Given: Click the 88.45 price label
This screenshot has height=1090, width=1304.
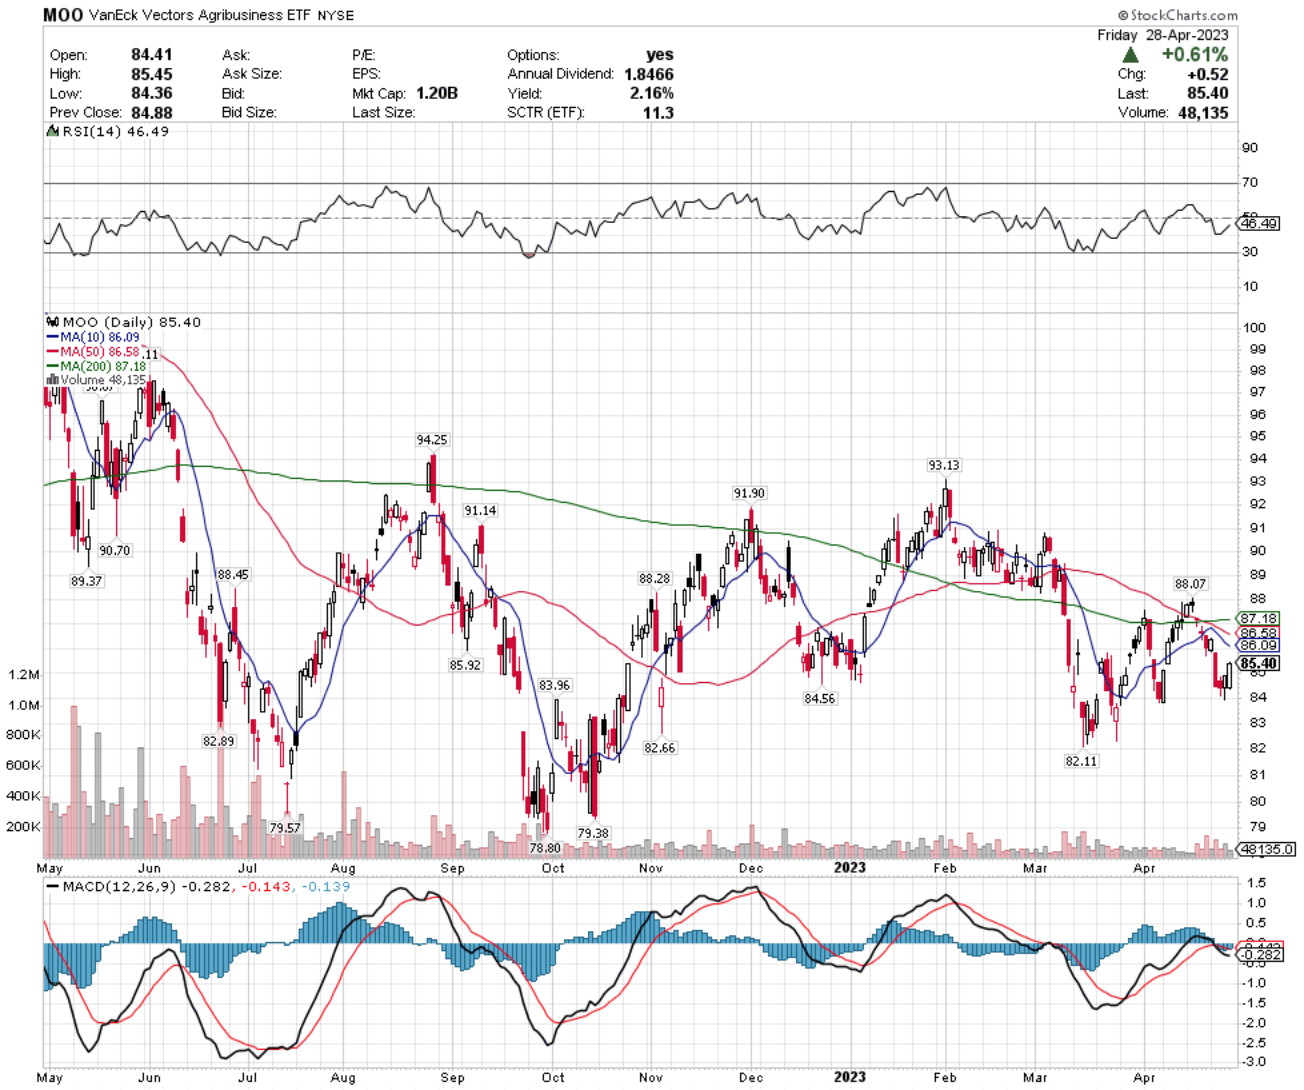Looking at the screenshot, I should pyautogui.click(x=233, y=574).
